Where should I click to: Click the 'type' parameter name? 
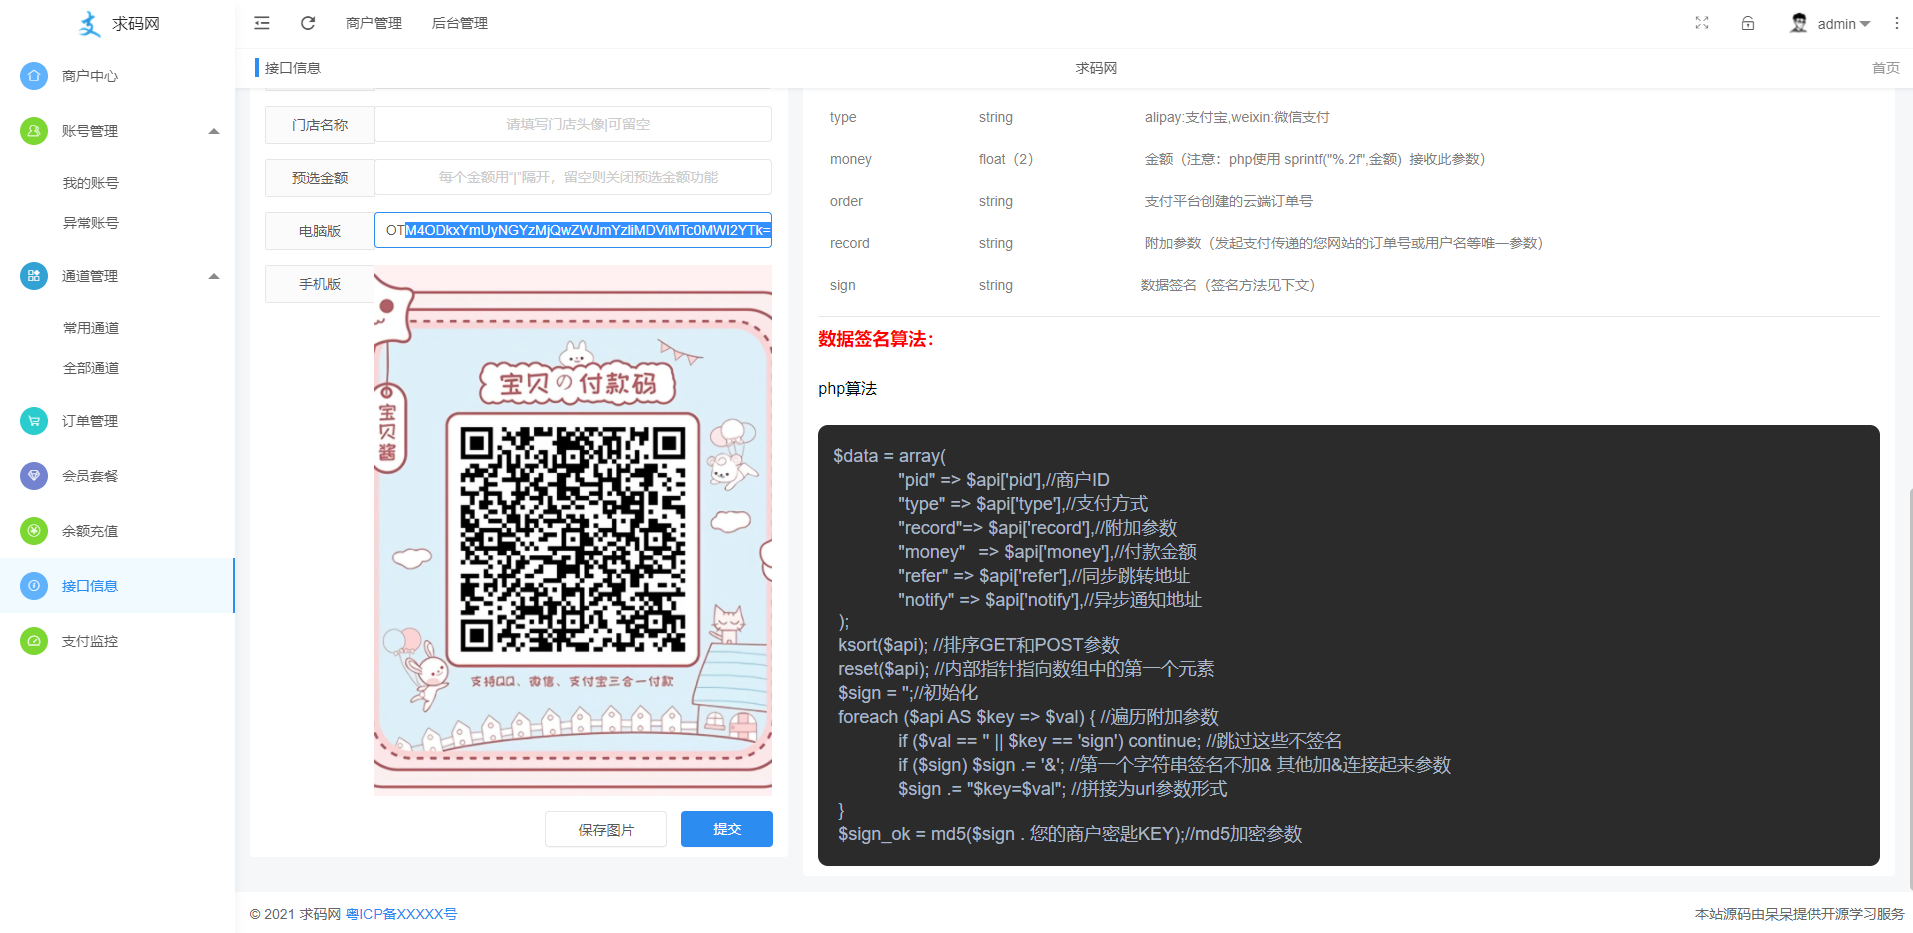[x=843, y=117]
